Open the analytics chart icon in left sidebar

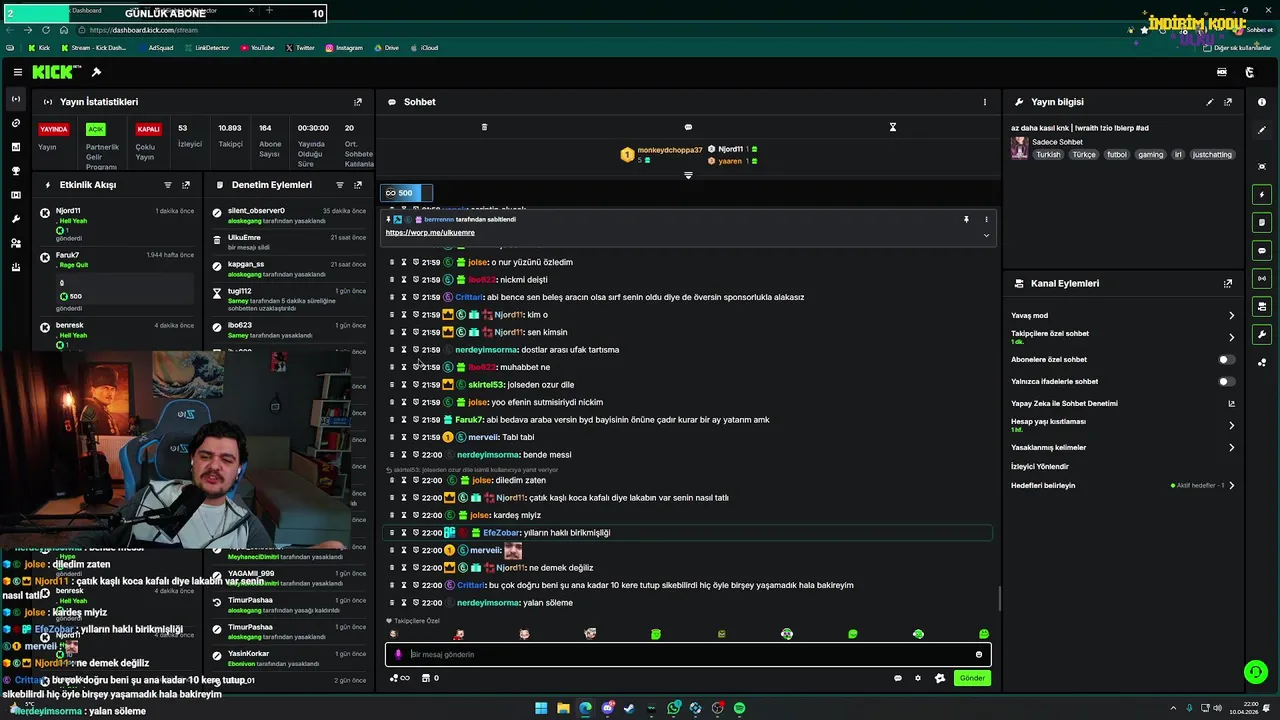coord(16,147)
